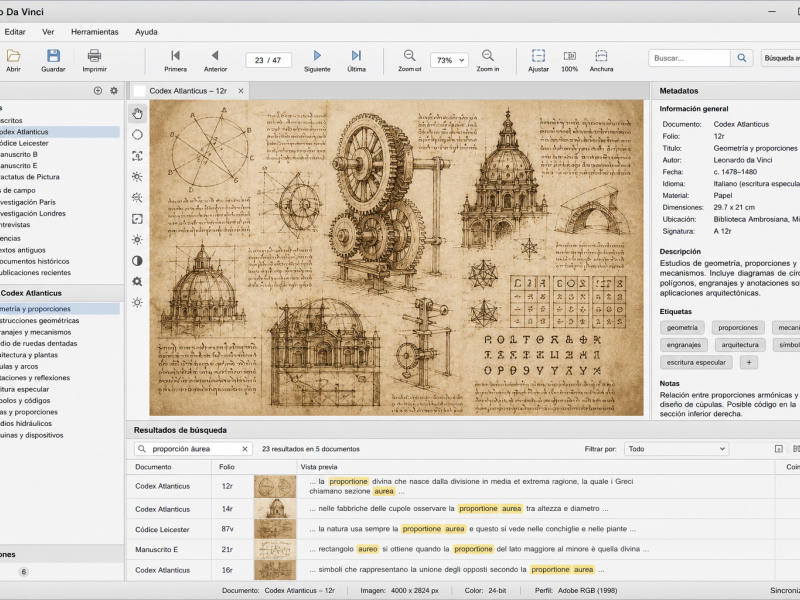Focus the Buscar search field in toolbar
This screenshot has width=800, height=600.
(689, 58)
